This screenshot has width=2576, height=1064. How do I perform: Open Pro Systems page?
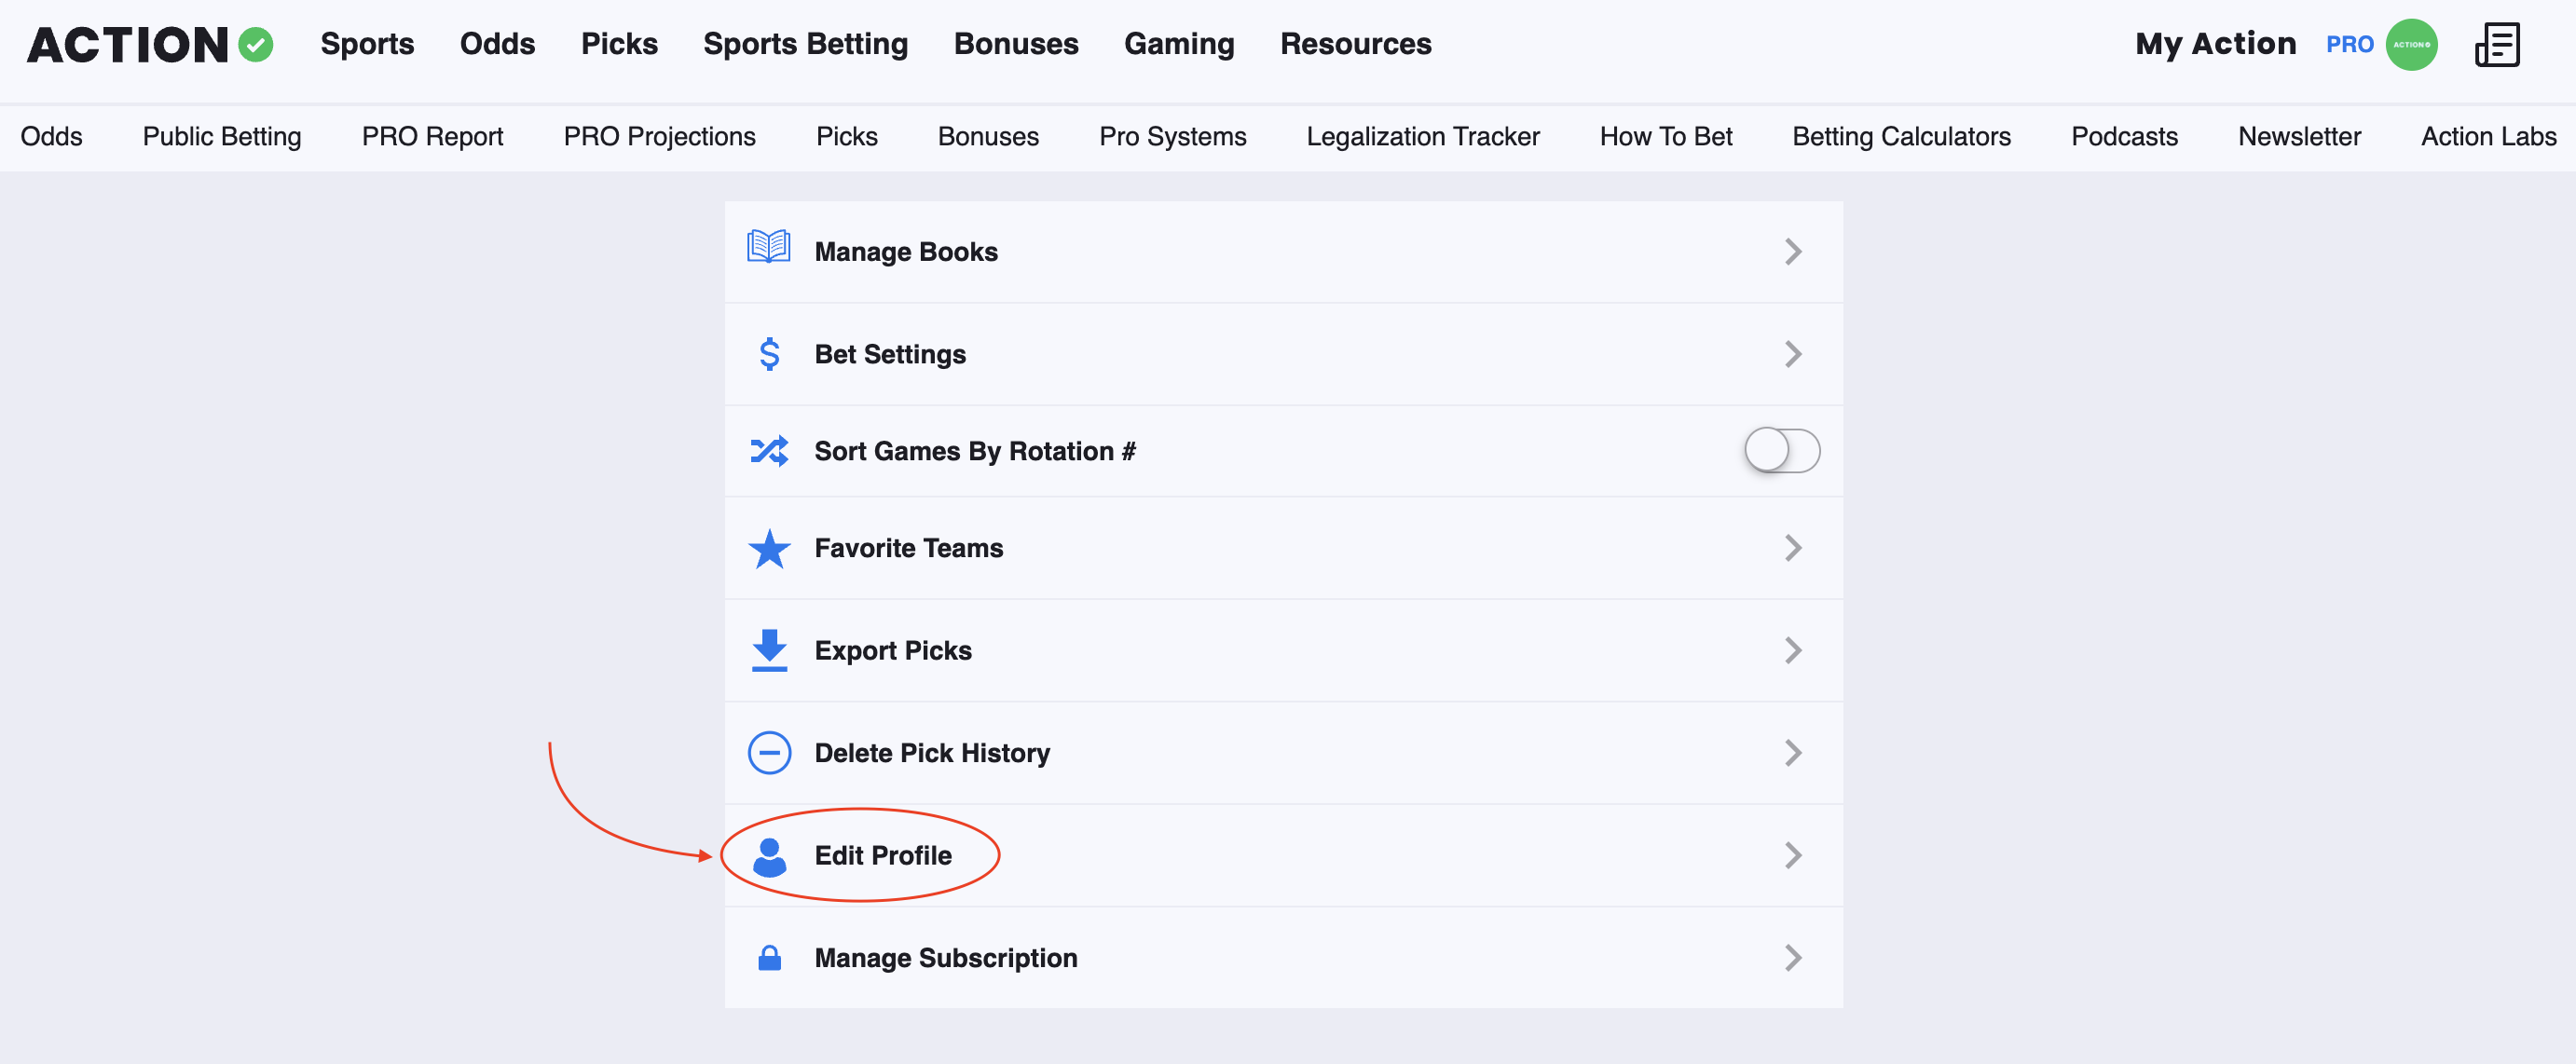click(x=1172, y=137)
